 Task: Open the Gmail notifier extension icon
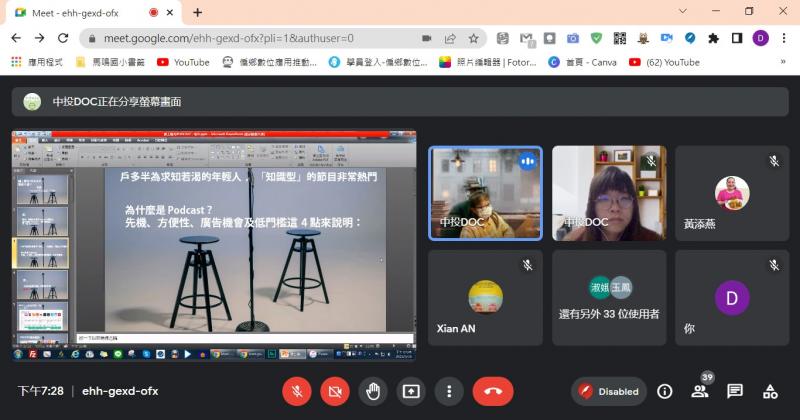tap(527, 39)
